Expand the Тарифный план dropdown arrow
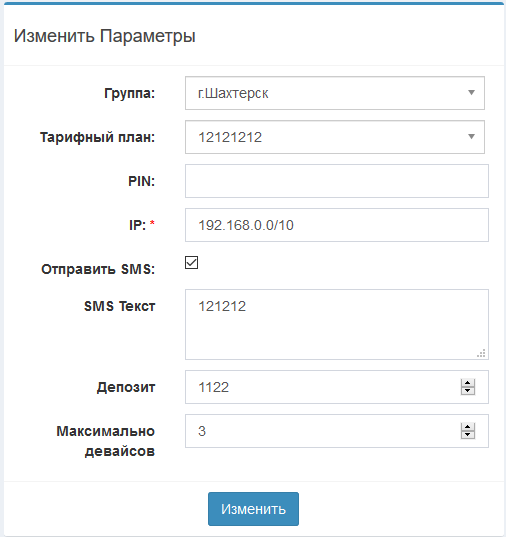Screen dimensions: 506x537 [x=471, y=137]
